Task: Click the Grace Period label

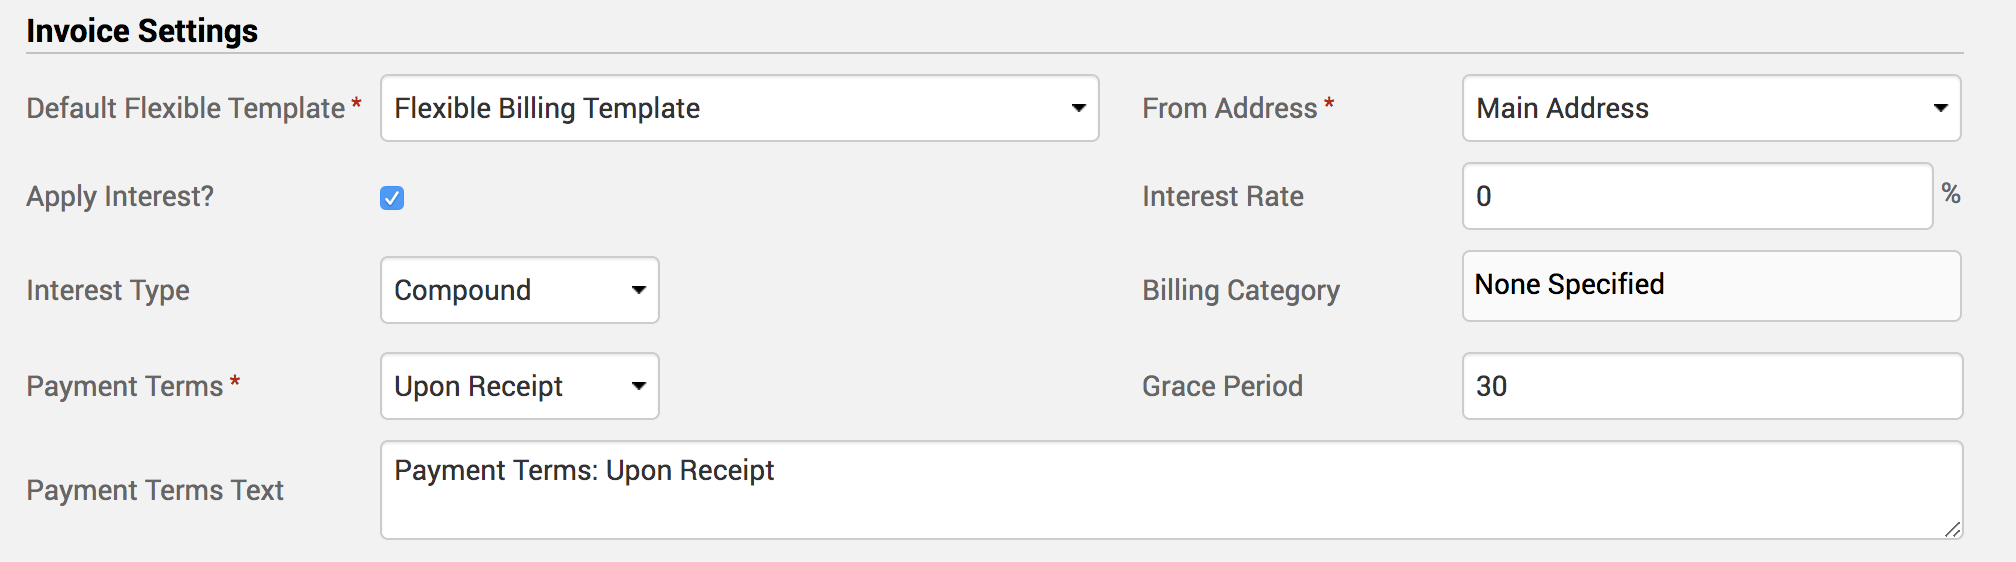Action: [x=1222, y=386]
